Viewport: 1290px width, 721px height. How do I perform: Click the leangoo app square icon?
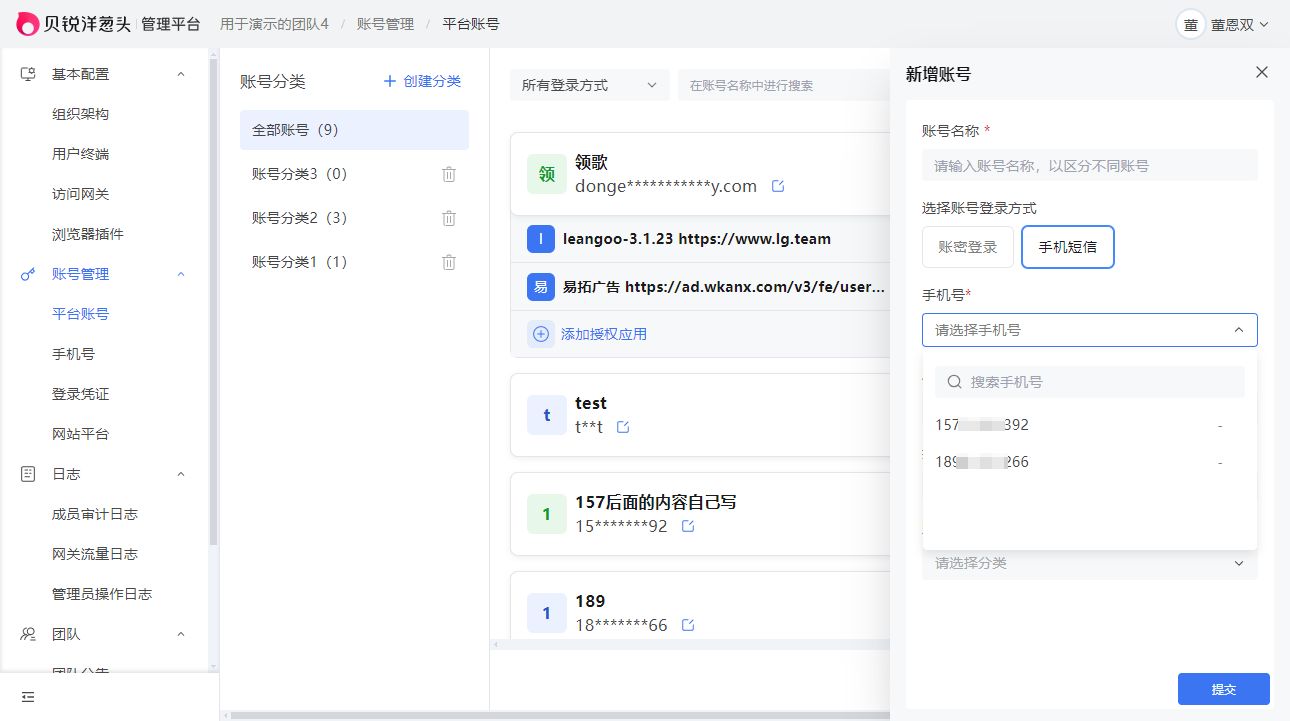click(x=541, y=239)
